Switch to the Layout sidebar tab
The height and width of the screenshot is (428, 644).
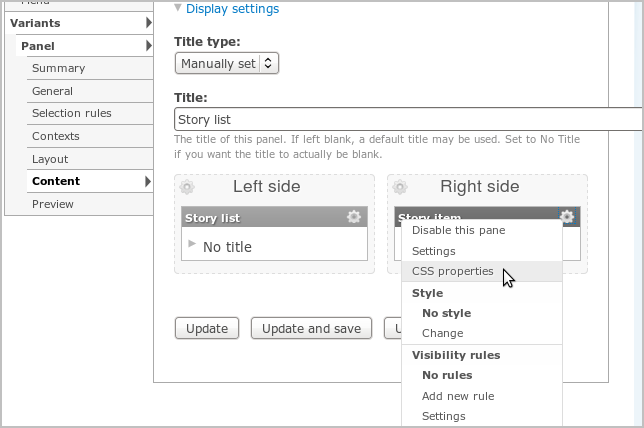point(50,159)
